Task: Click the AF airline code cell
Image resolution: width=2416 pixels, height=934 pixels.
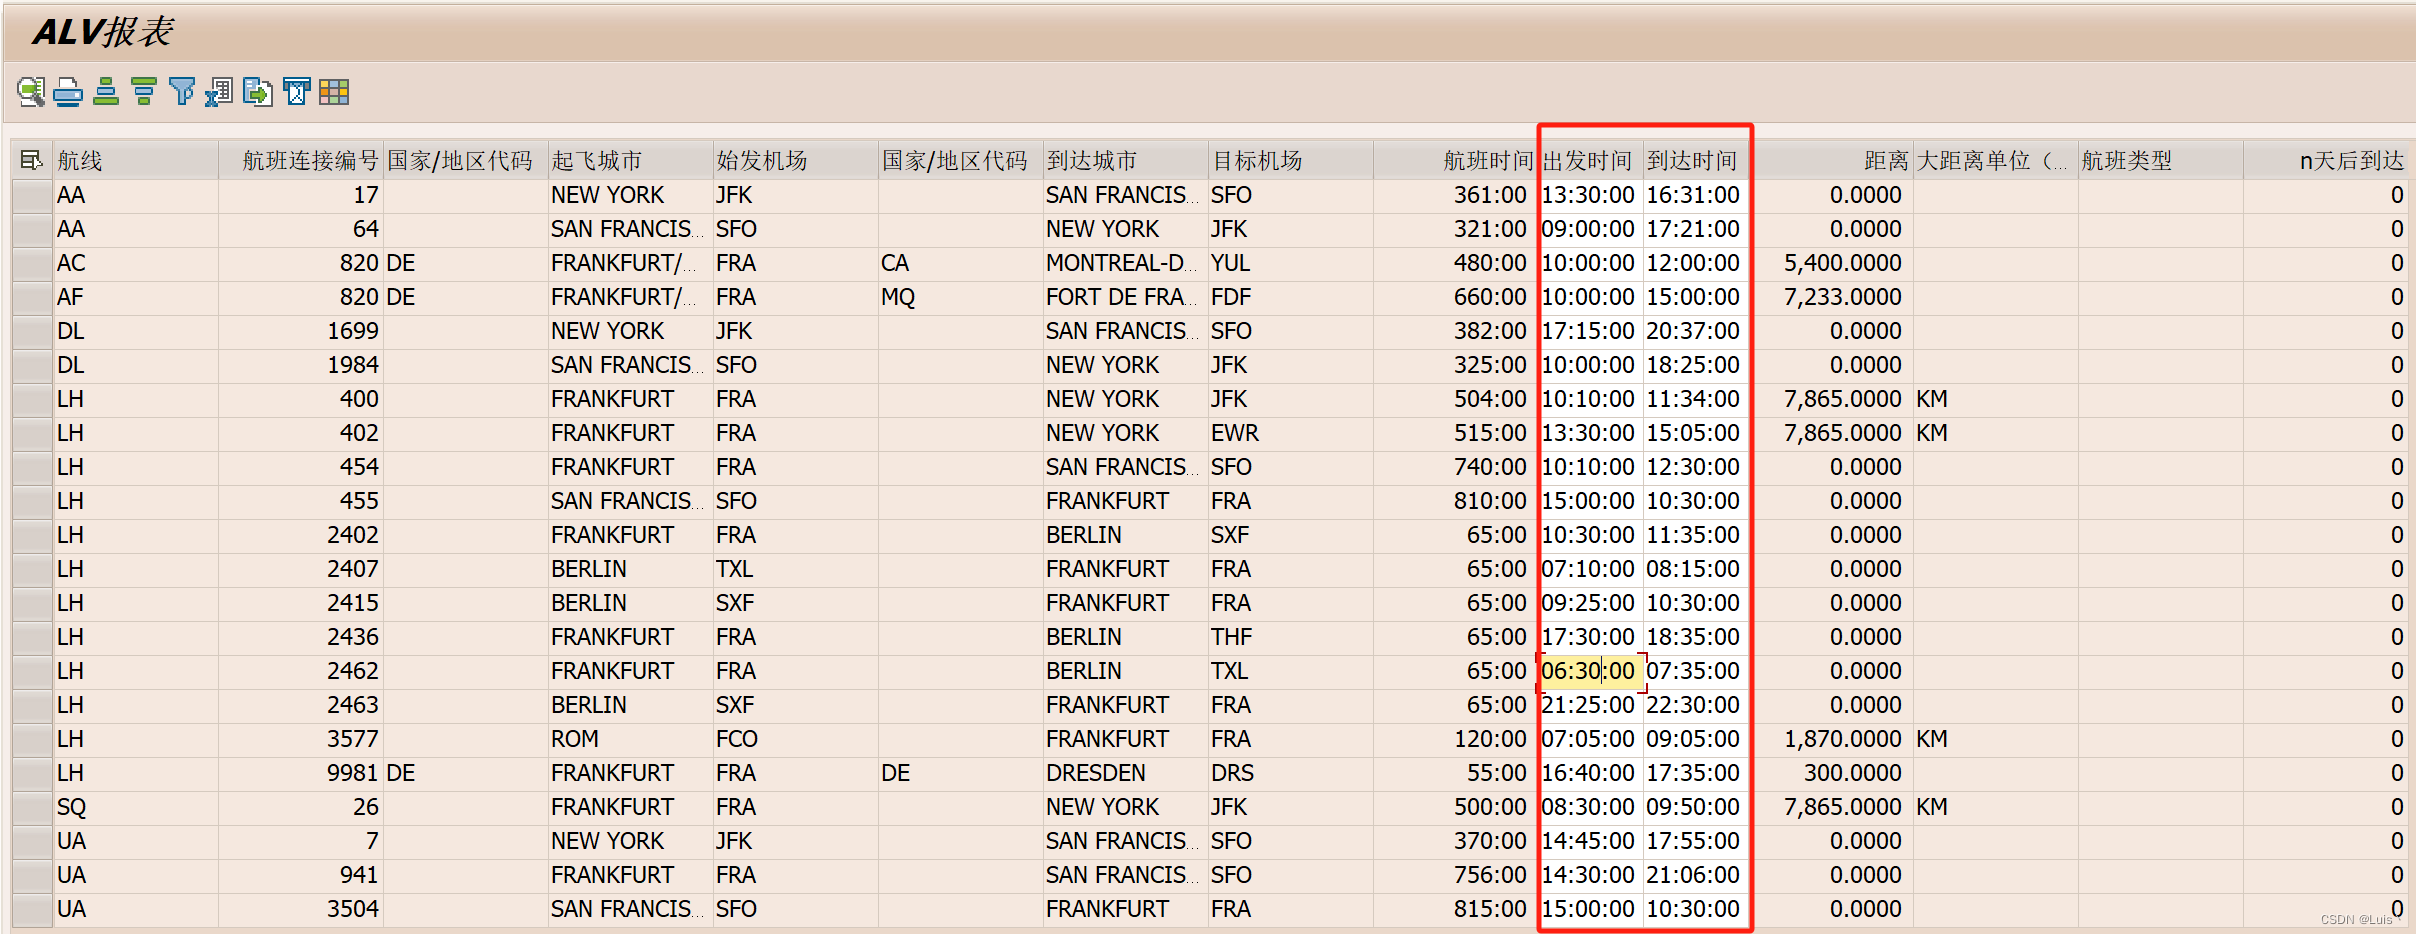Action: tap(135, 297)
